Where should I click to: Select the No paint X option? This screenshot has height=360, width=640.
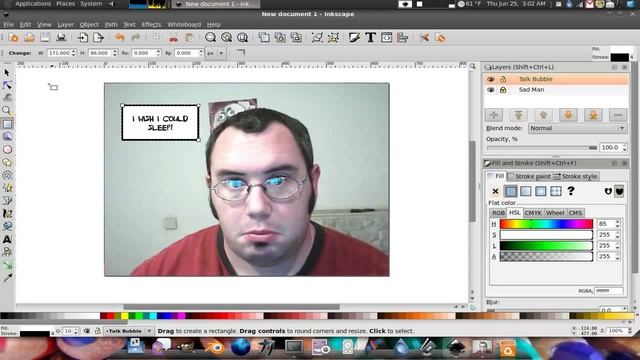tap(496, 191)
